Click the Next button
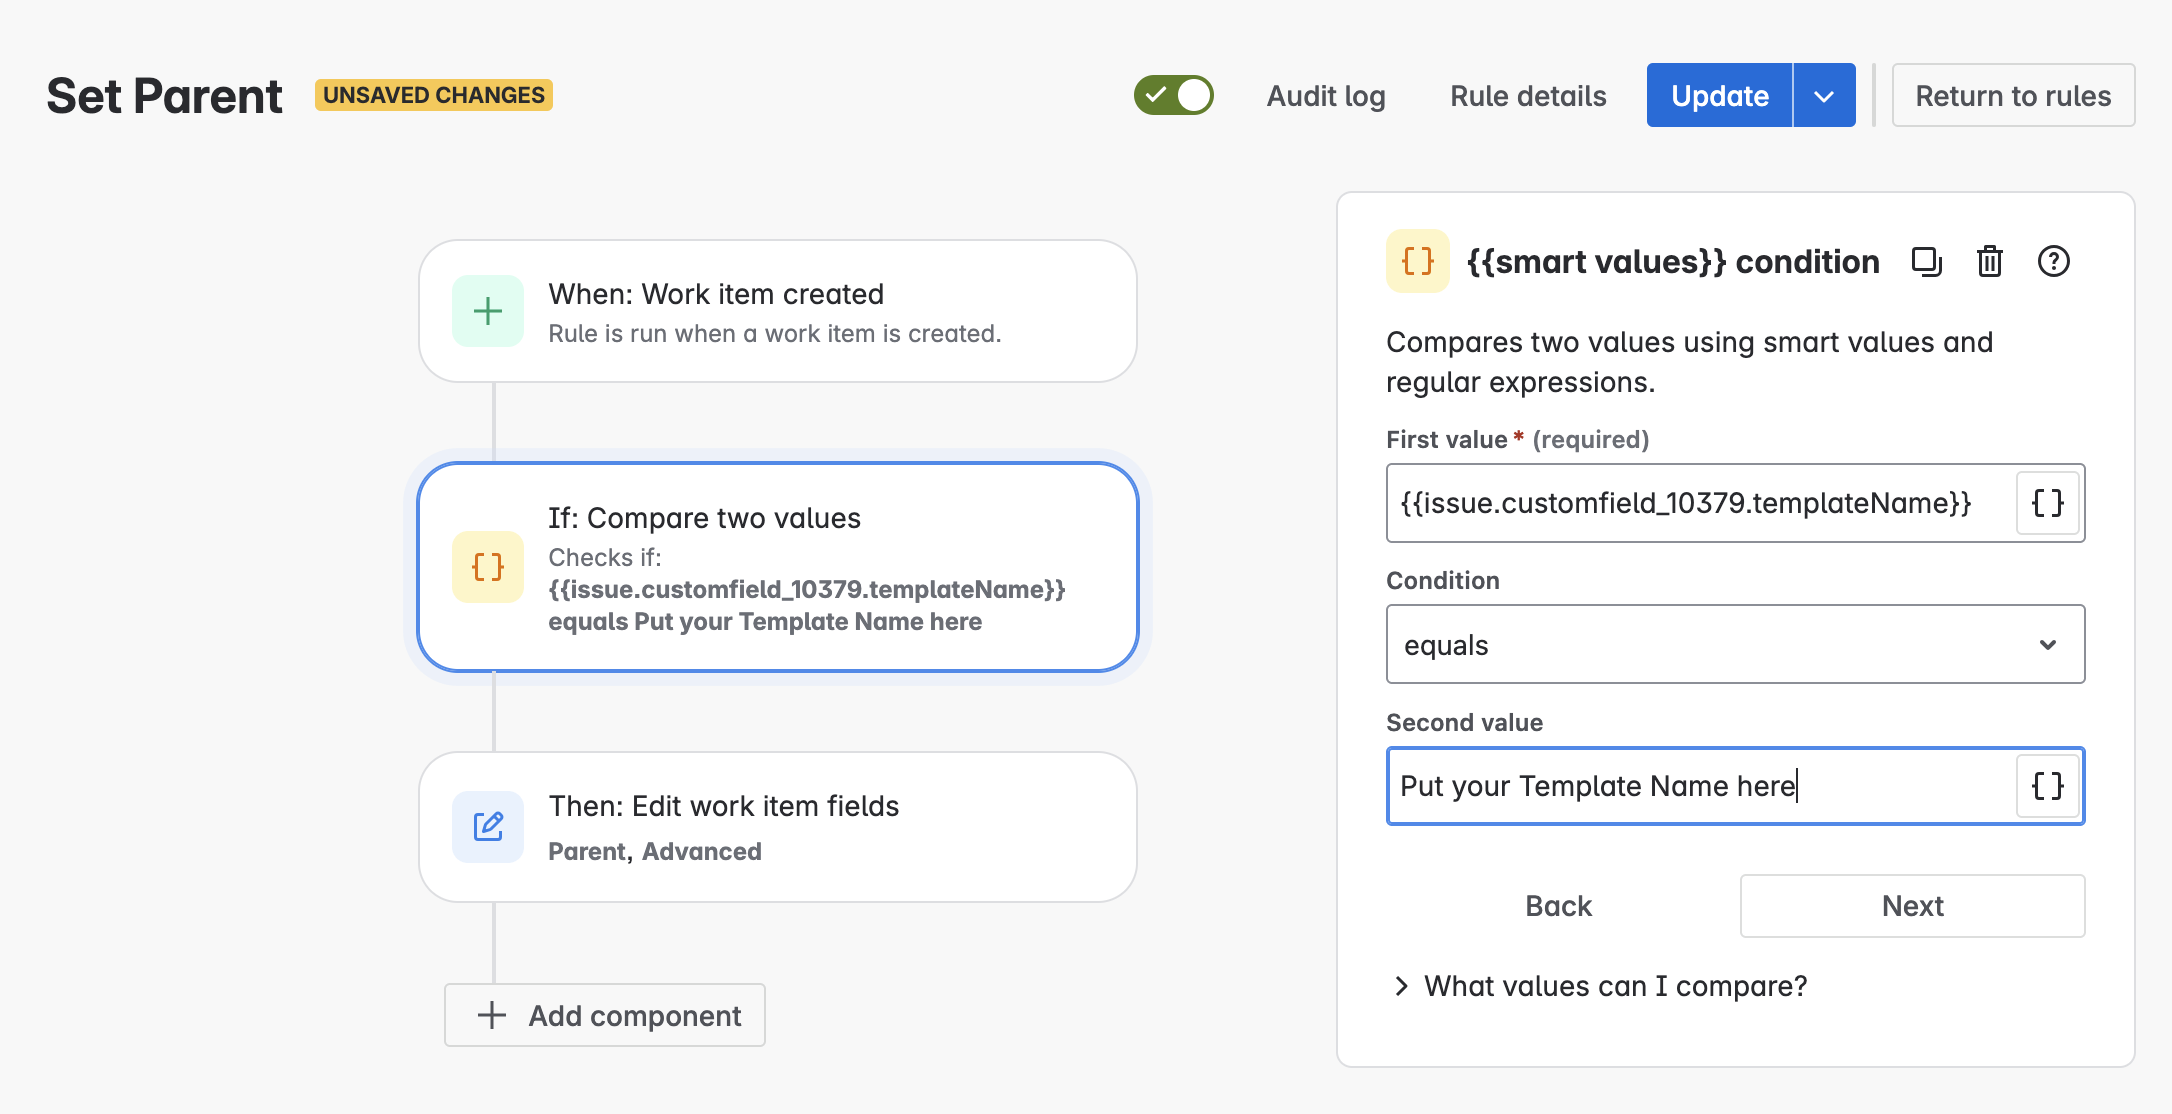This screenshot has height=1114, width=2172. tap(1912, 906)
